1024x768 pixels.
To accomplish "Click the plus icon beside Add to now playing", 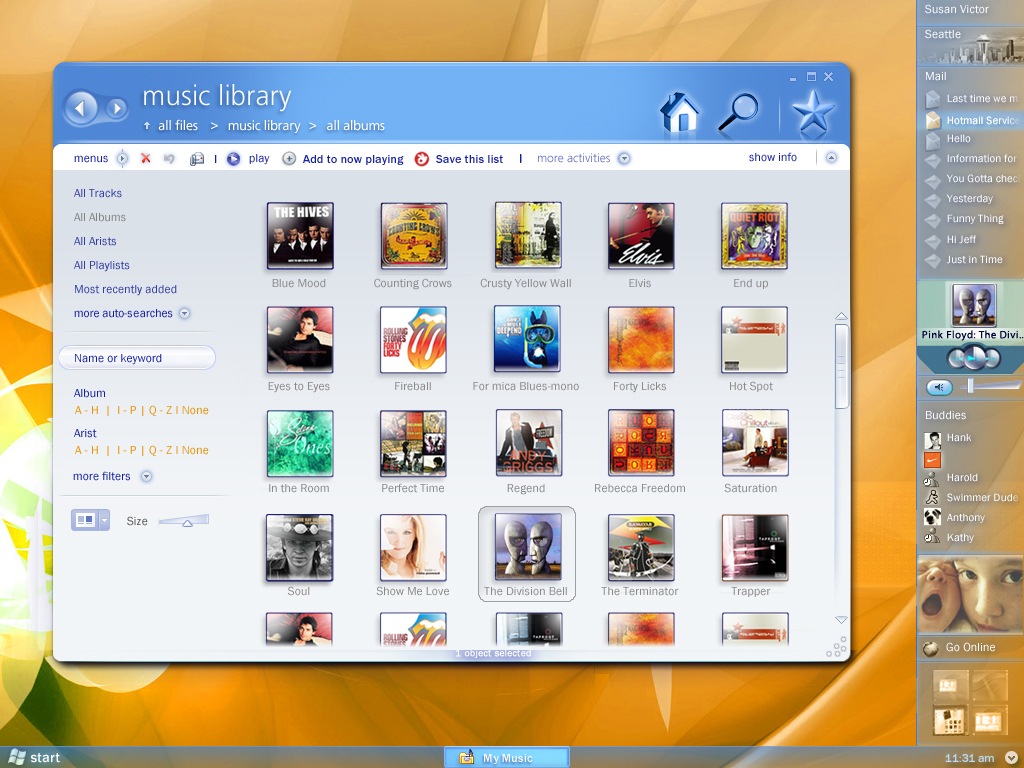I will tap(289, 159).
